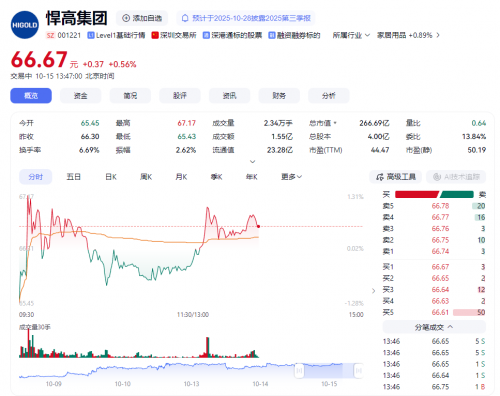The image size is (500, 396).
Task: Switch chart to 五日 view
Action: [x=74, y=177]
